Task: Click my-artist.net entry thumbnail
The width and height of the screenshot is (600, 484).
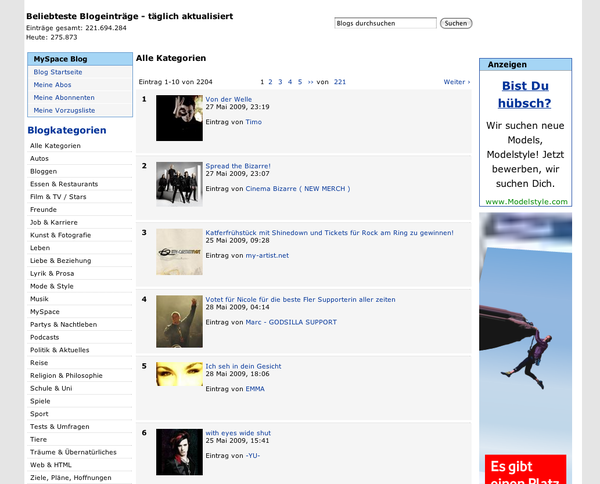Action: click(179, 252)
